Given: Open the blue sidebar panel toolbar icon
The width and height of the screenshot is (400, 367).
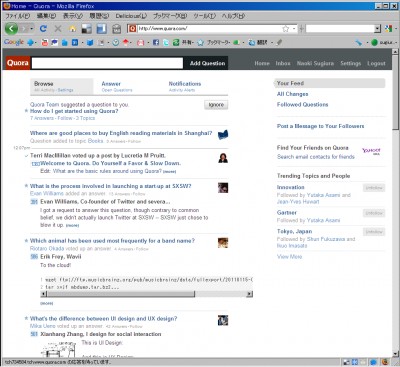Looking at the screenshot, I should click(101, 29).
